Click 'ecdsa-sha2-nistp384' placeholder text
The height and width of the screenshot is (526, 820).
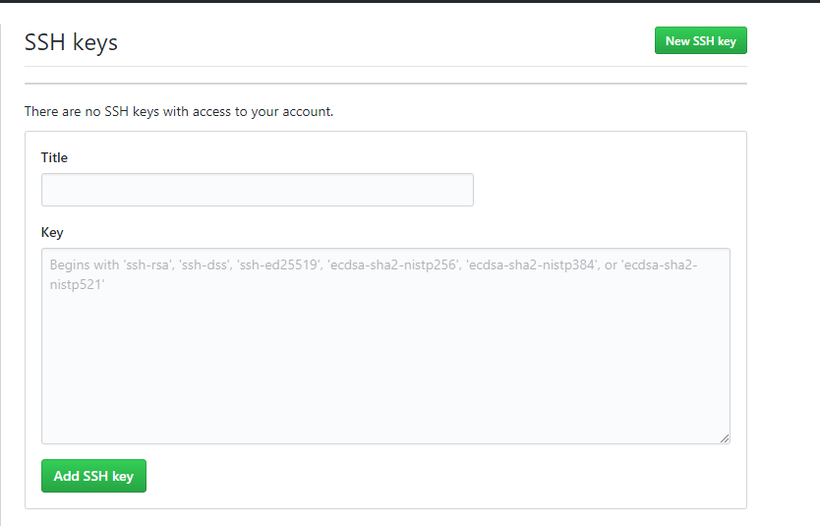(533, 265)
